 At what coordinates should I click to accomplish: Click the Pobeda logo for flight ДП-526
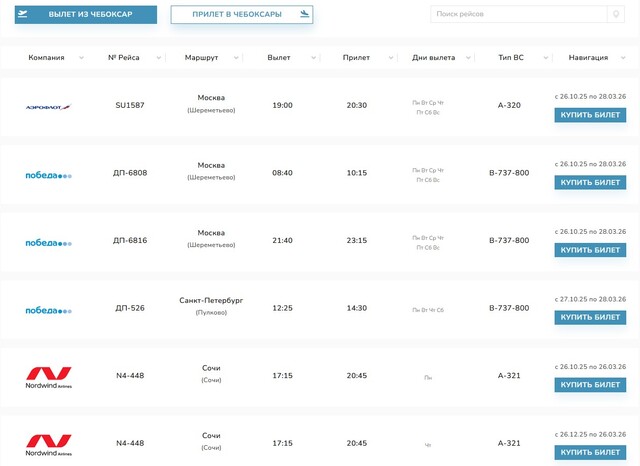click(48, 309)
